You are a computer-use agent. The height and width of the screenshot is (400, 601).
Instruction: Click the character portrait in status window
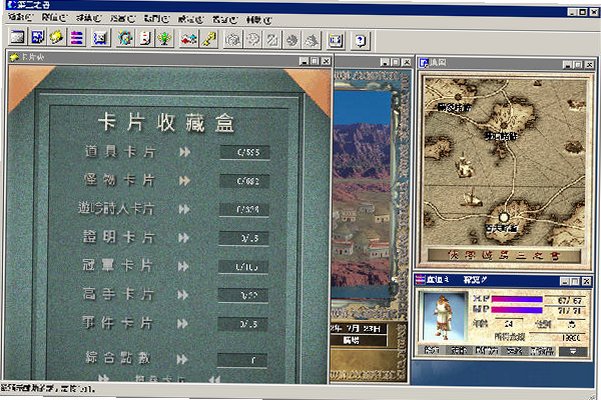click(x=443, y=317)
